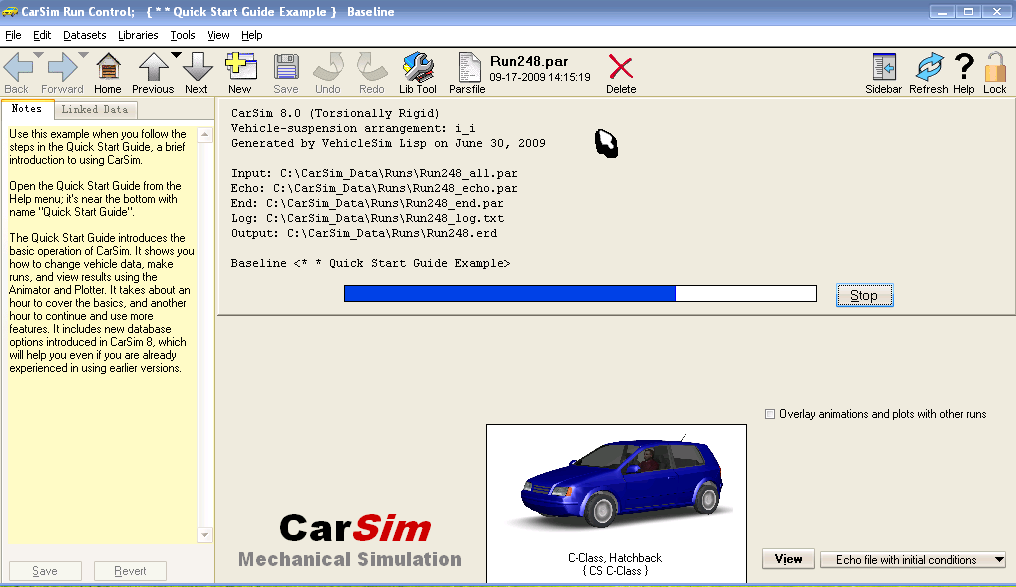The height and width of the screenshot is (587, 1016).
Task: Click the notes scrollbar up arrow
Action: (205, 135)
